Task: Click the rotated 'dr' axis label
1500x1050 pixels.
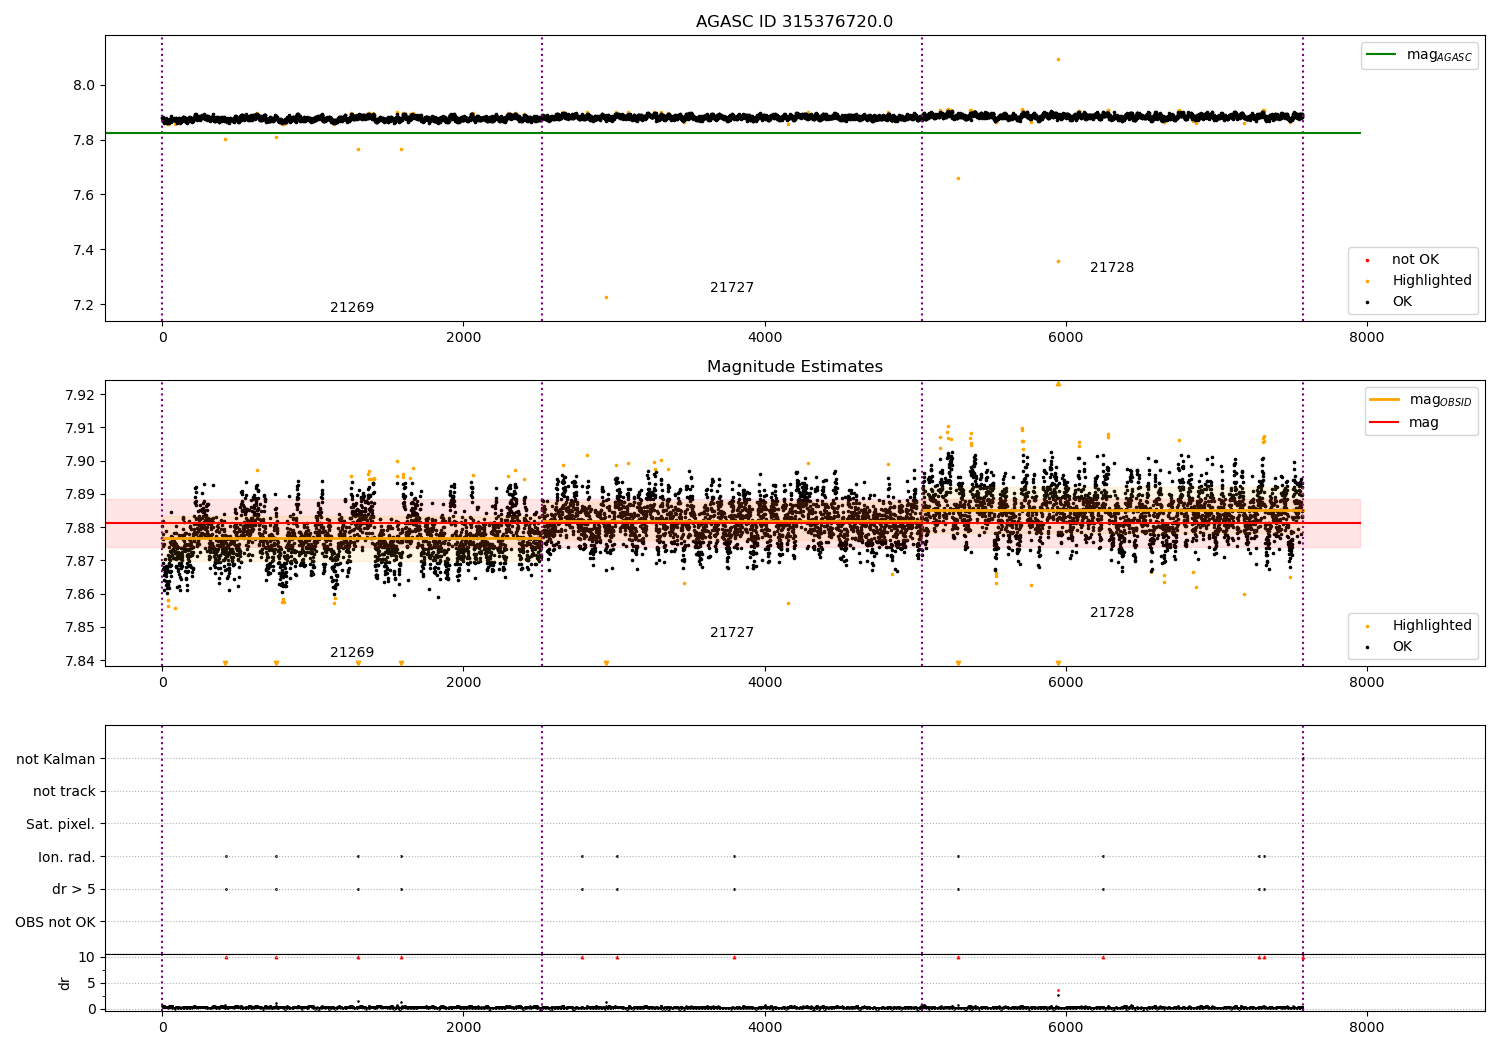Action: (65, 983)
